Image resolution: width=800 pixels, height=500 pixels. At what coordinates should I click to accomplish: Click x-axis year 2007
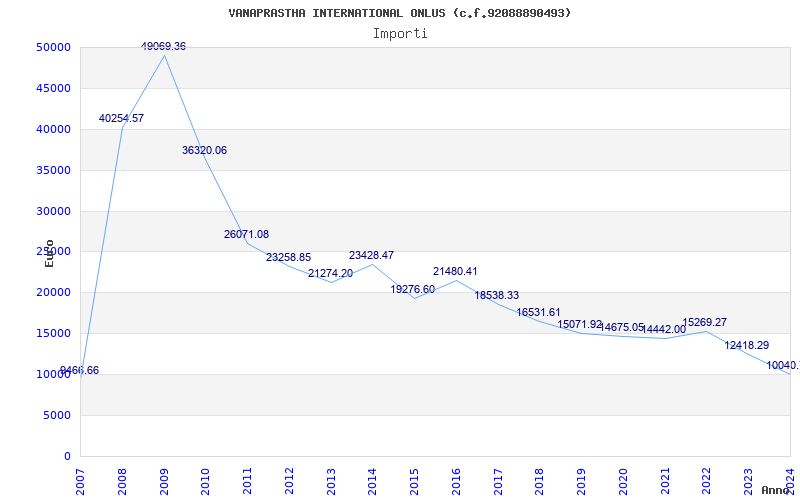(81, 482)
